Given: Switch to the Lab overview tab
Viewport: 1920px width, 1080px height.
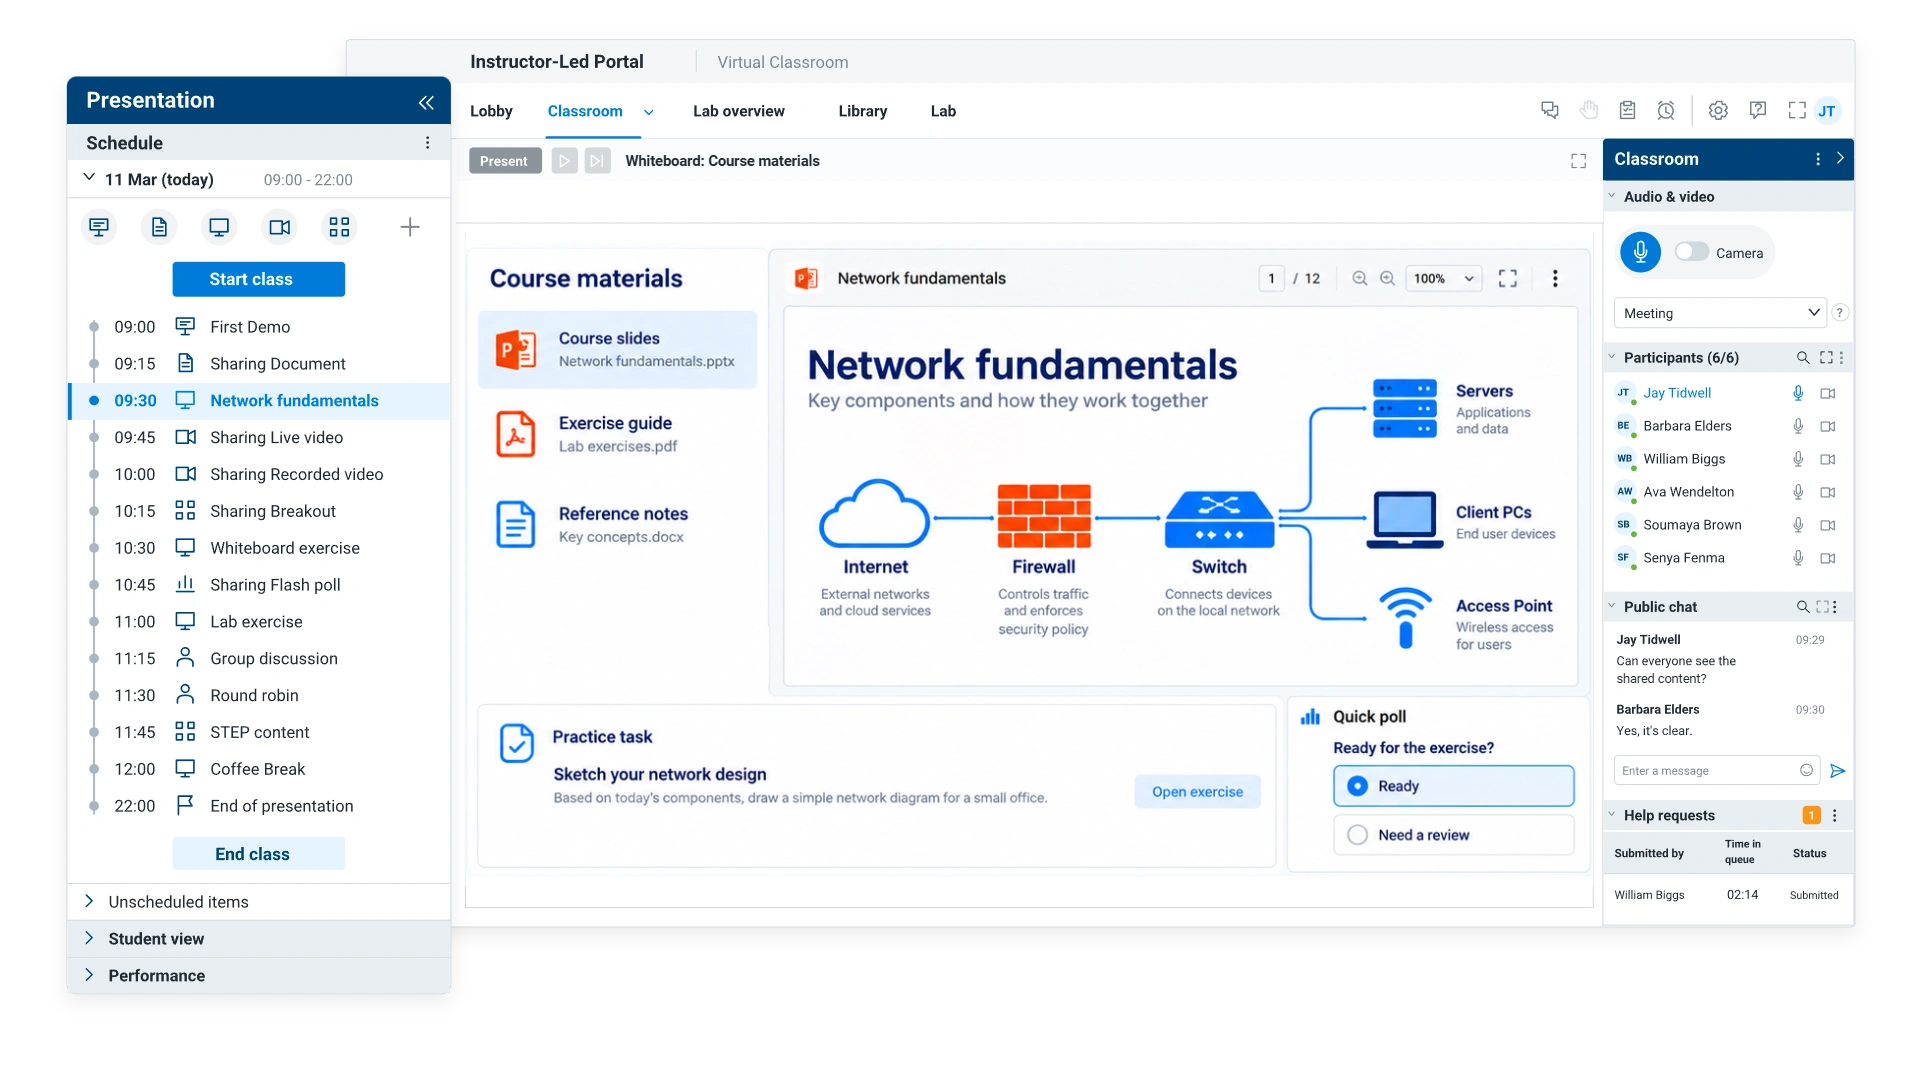Looking at the screenshot, I should click(739, 111).
